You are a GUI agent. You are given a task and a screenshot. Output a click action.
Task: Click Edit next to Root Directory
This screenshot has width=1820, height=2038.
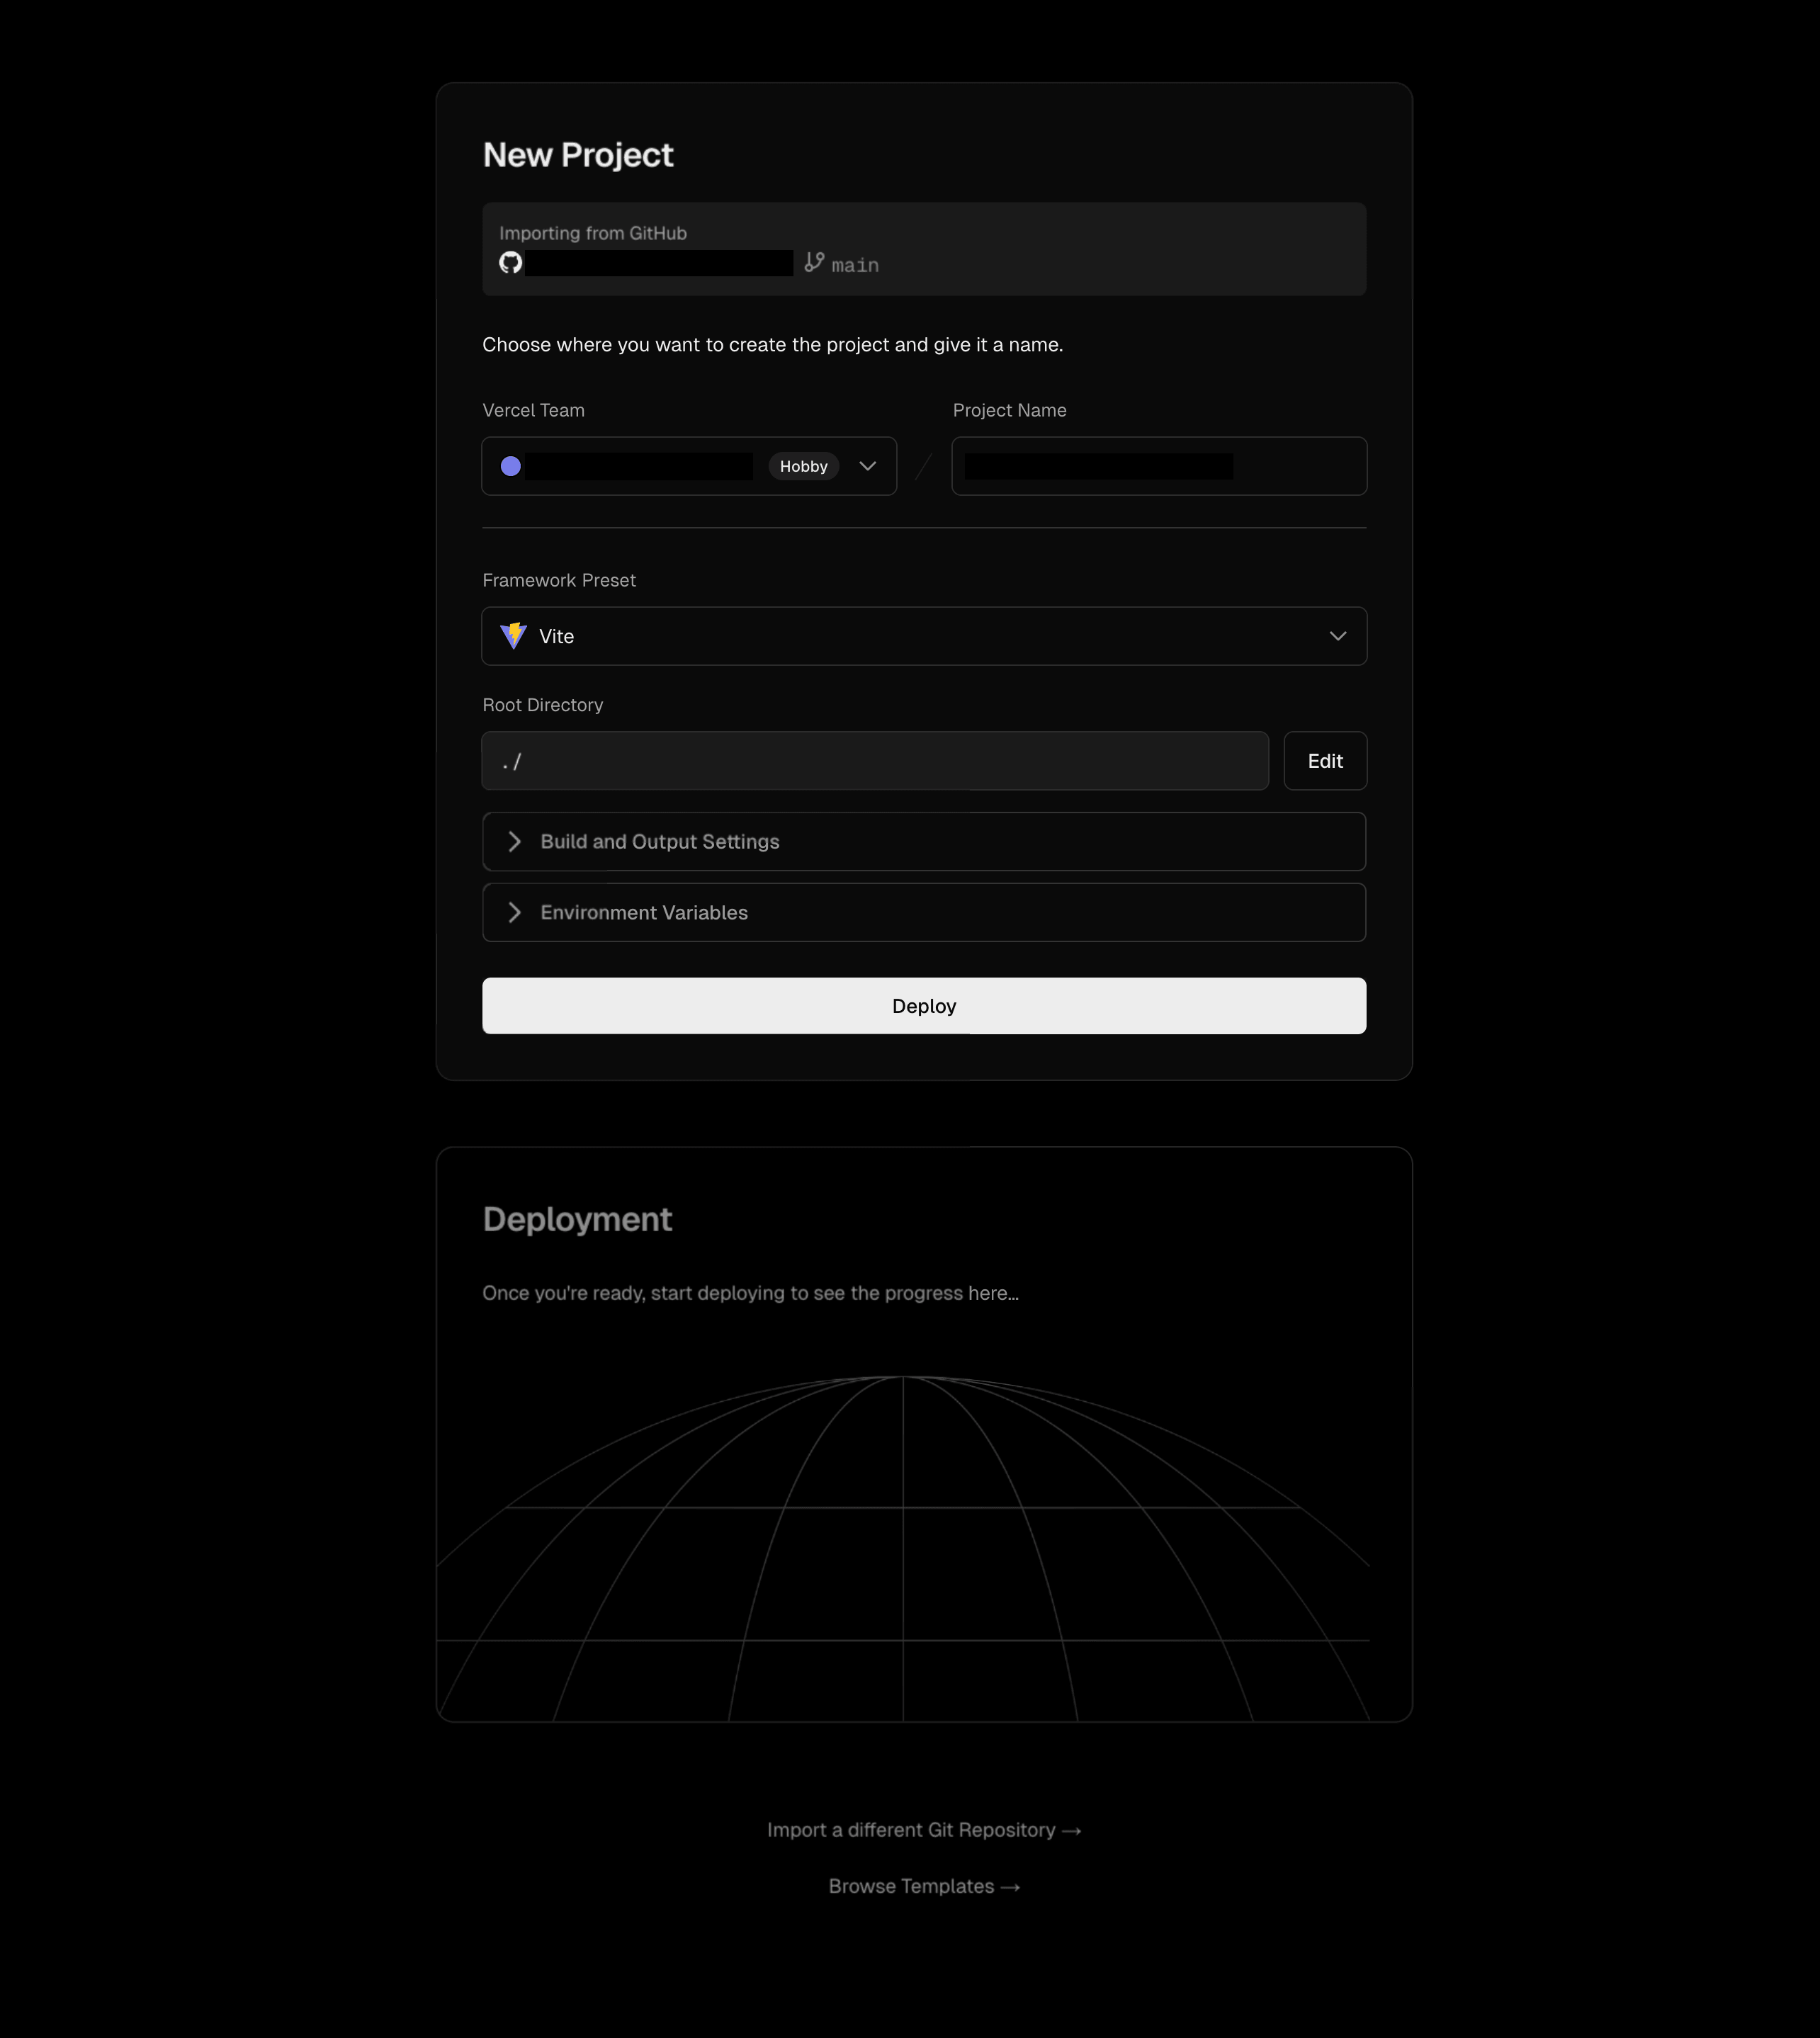[1325, 761]
